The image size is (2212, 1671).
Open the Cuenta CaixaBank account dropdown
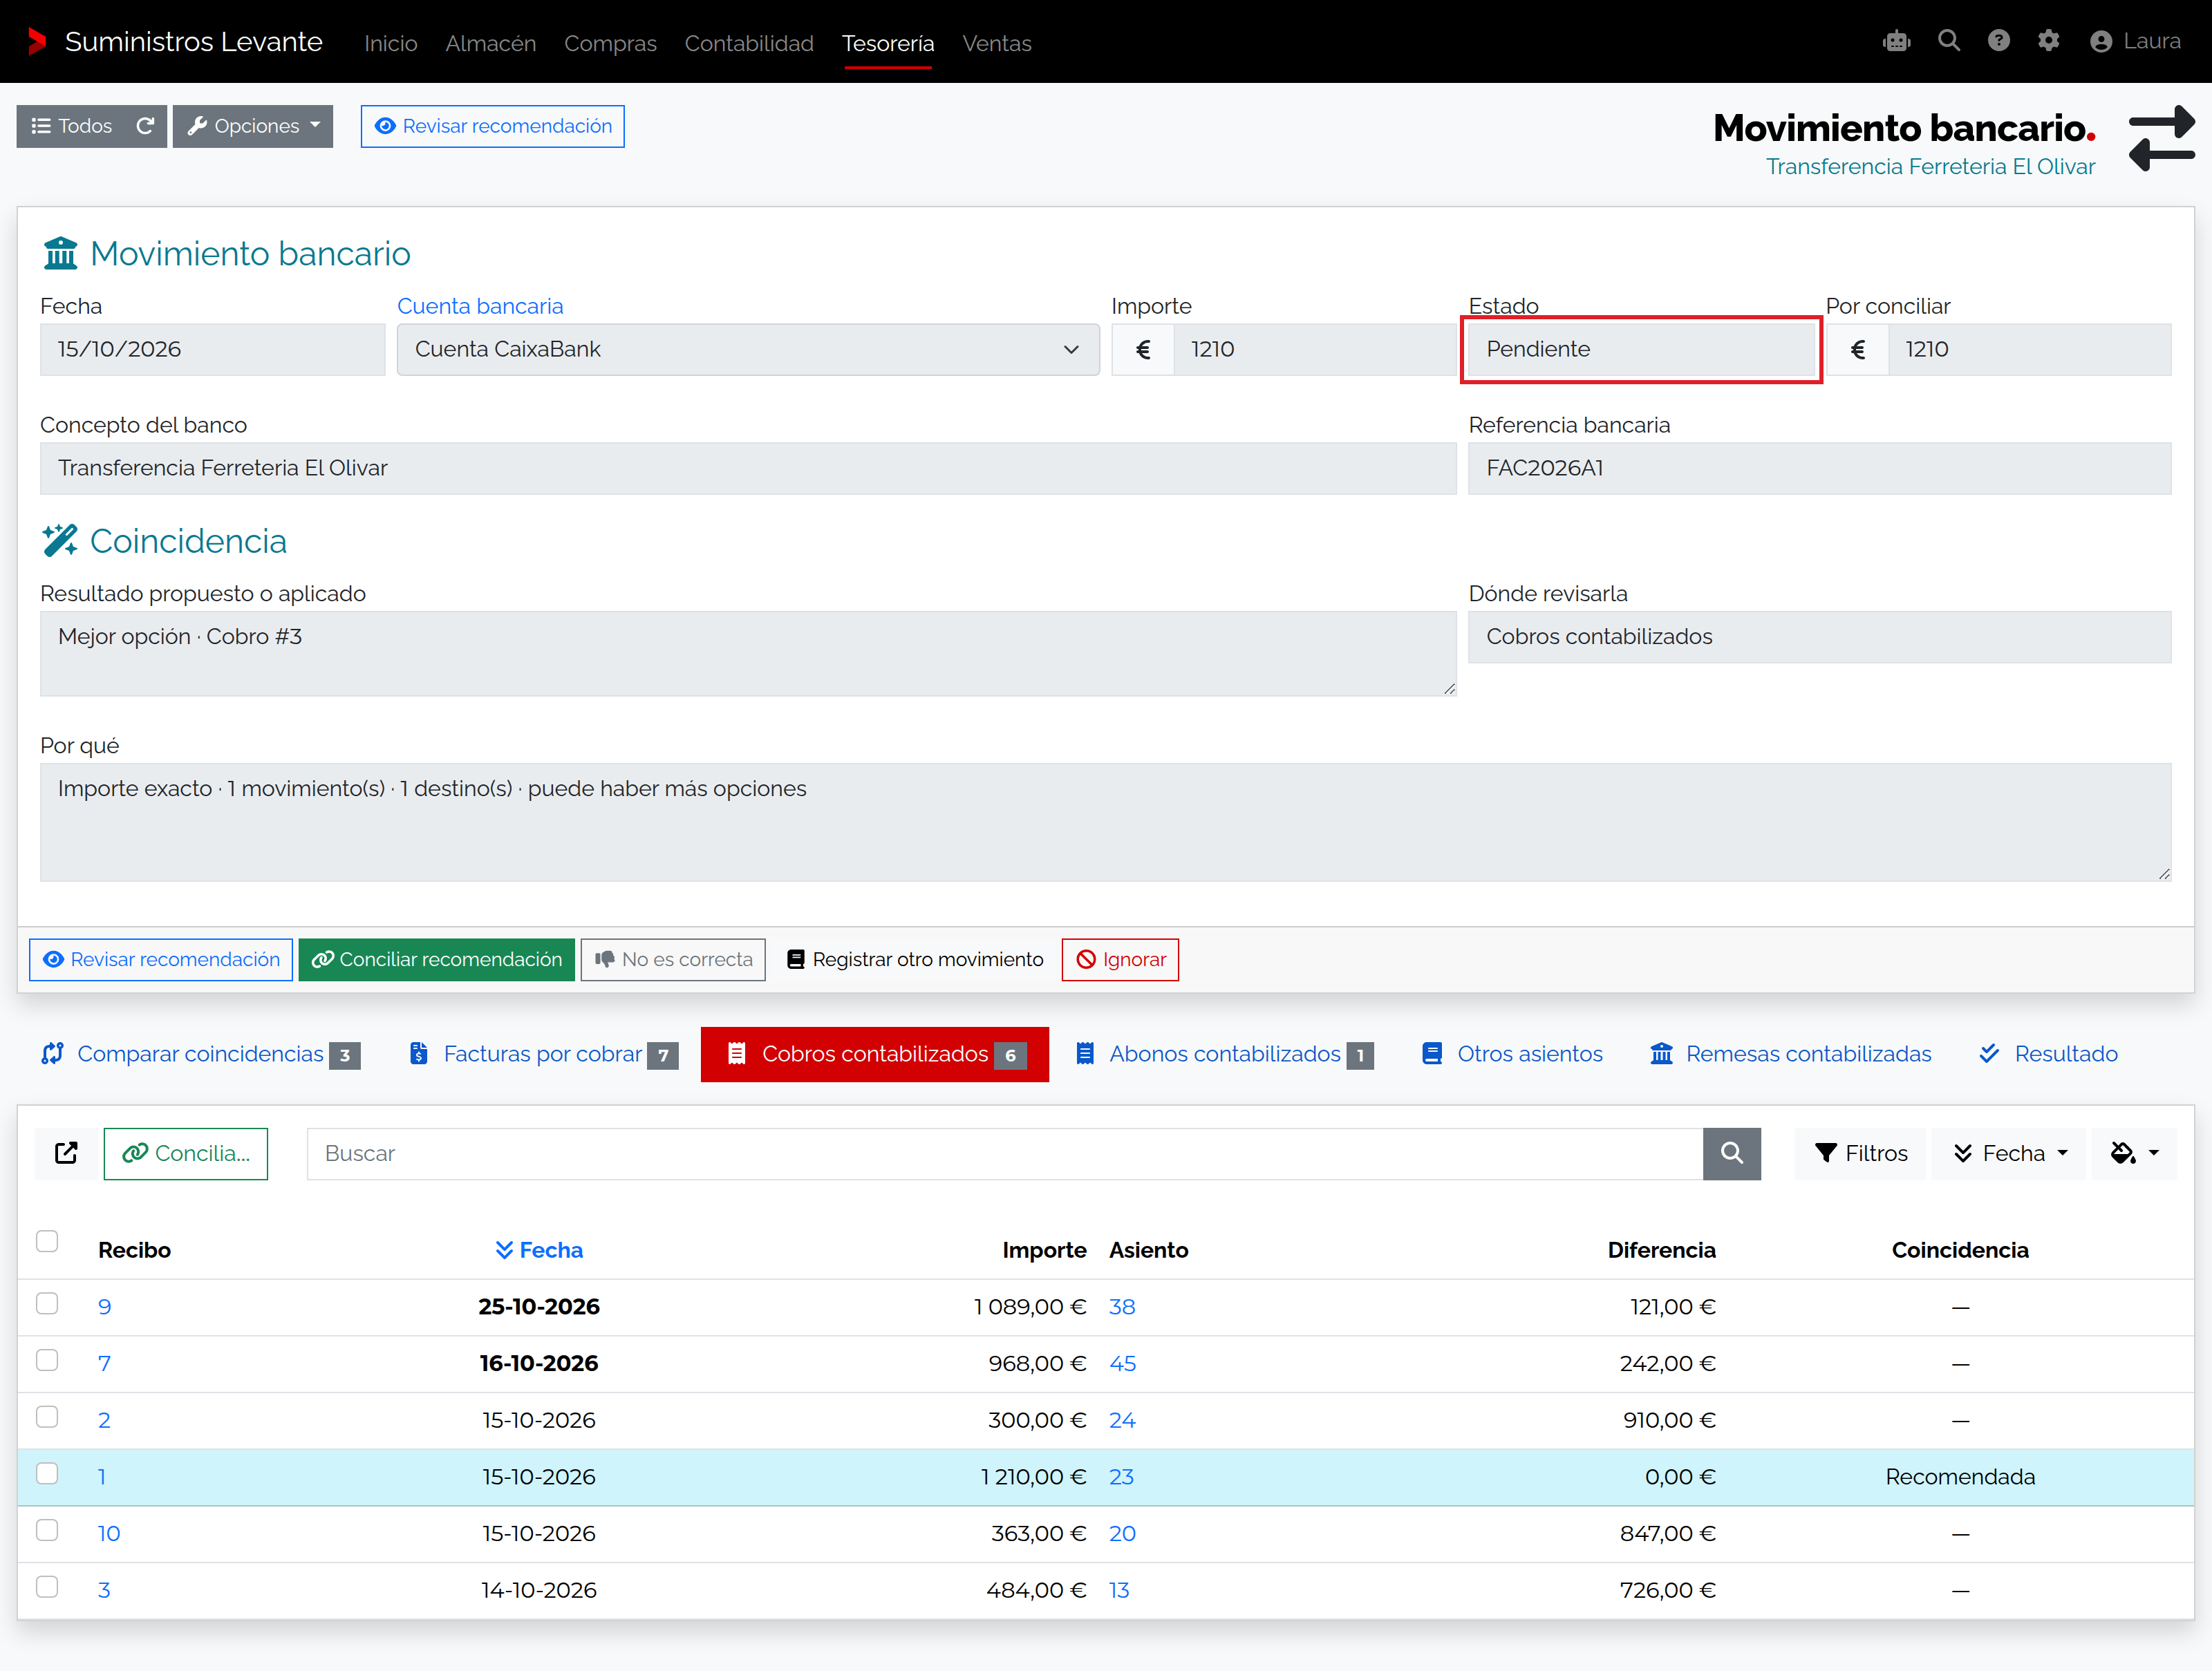[x=748, y=349]
